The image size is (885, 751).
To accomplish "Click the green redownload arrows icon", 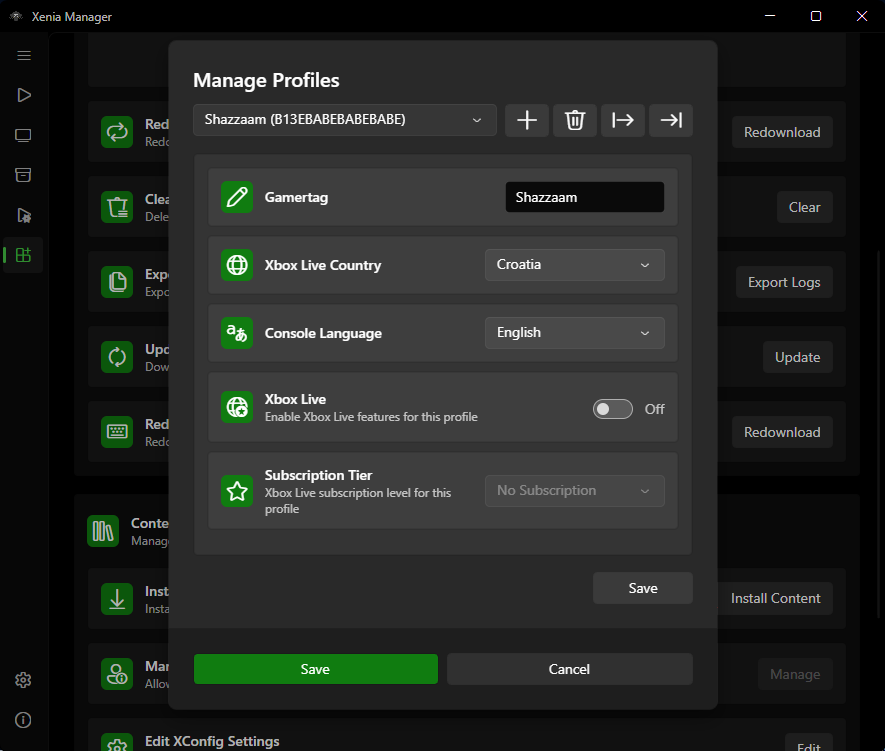I will [x=117, y=132].
